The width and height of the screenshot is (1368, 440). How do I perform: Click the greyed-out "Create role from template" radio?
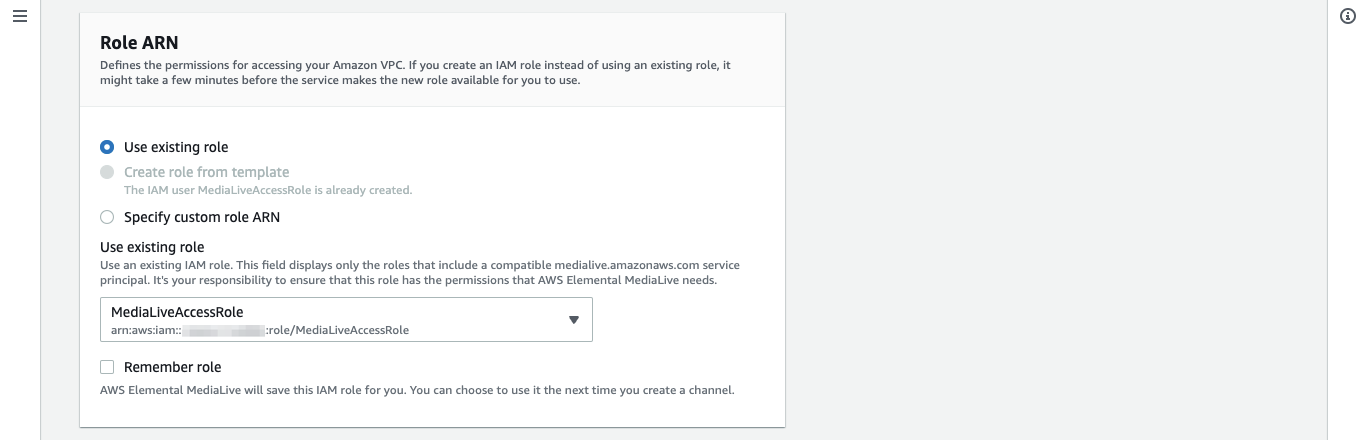(x=107, y=172)
